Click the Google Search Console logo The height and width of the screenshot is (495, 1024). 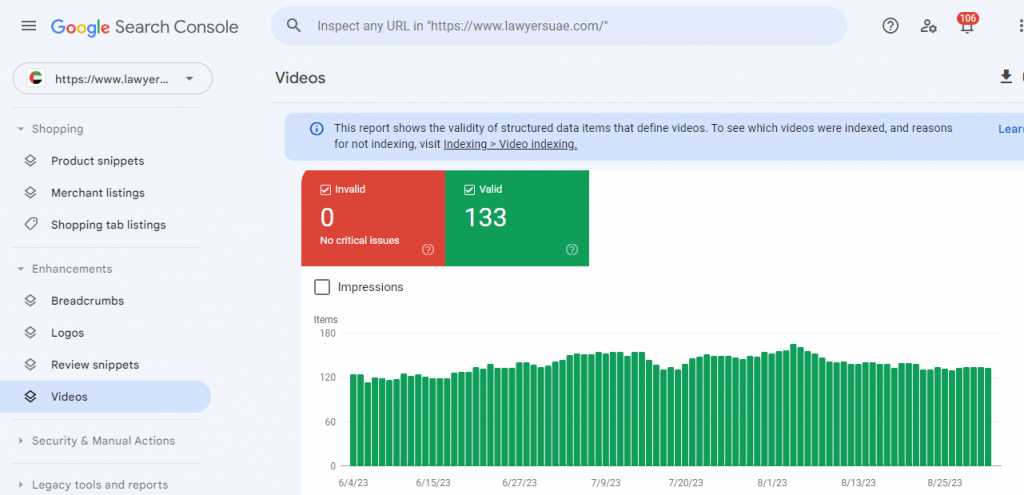tap(144, 27)
